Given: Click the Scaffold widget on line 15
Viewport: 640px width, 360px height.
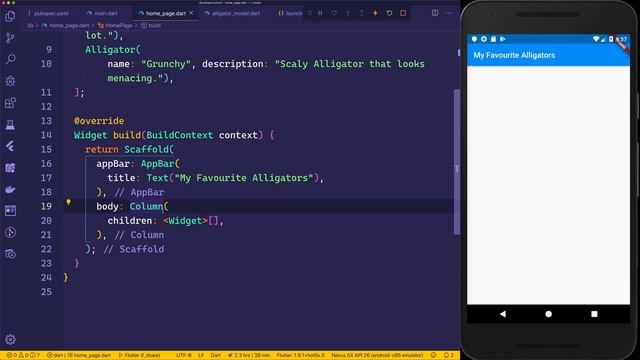Looking at the screenshot, I should 147,149.
